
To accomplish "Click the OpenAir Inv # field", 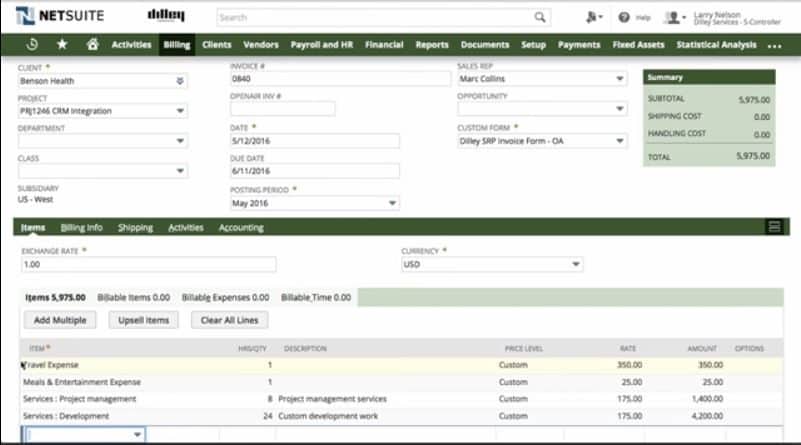I will 282,109.
